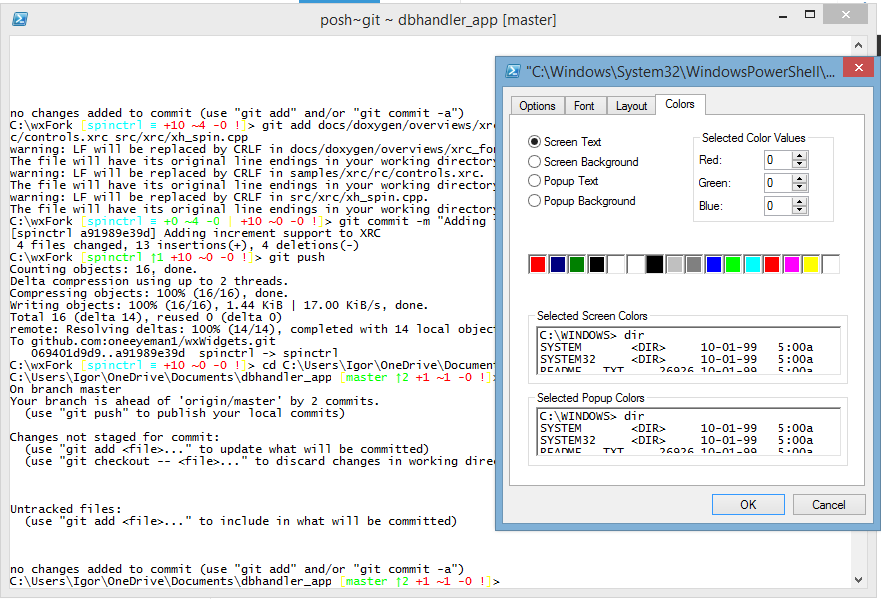Click the Selected Popup Colors preview box

click(688, 431)
